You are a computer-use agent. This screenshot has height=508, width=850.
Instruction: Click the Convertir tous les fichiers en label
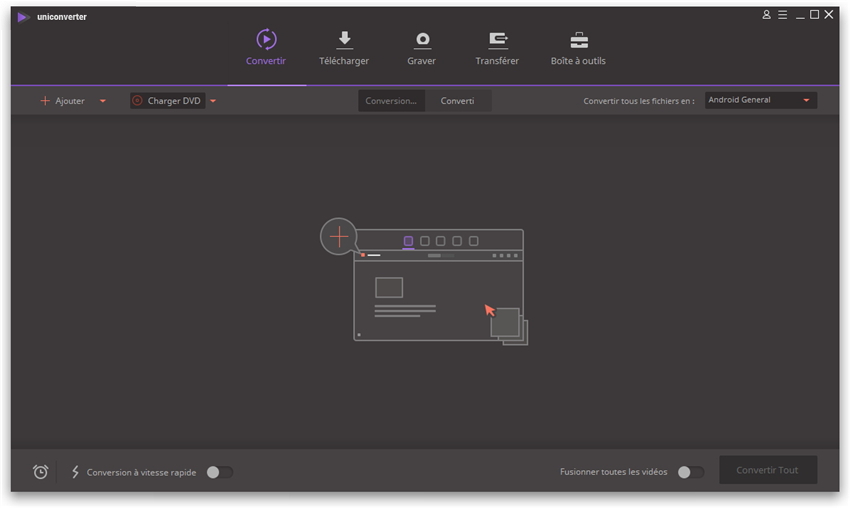[x=639, y=101]
